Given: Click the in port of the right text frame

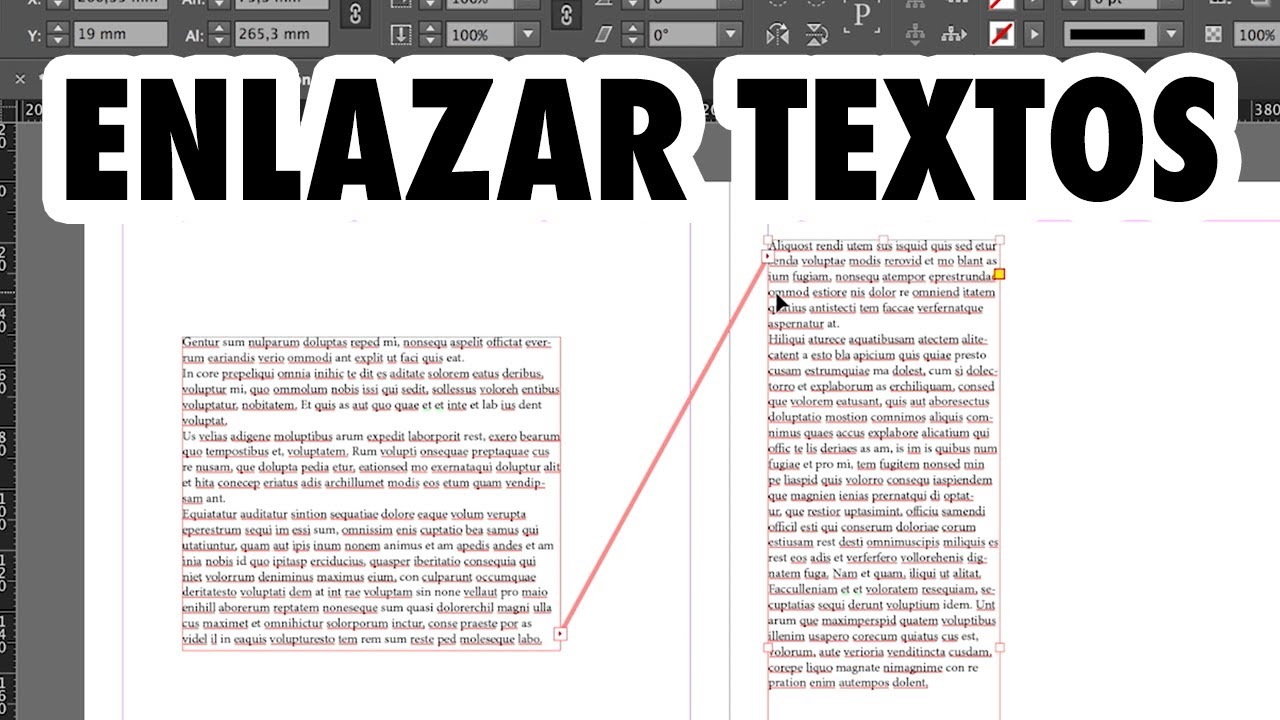Looking at the screenshot, I should point(768,257).
